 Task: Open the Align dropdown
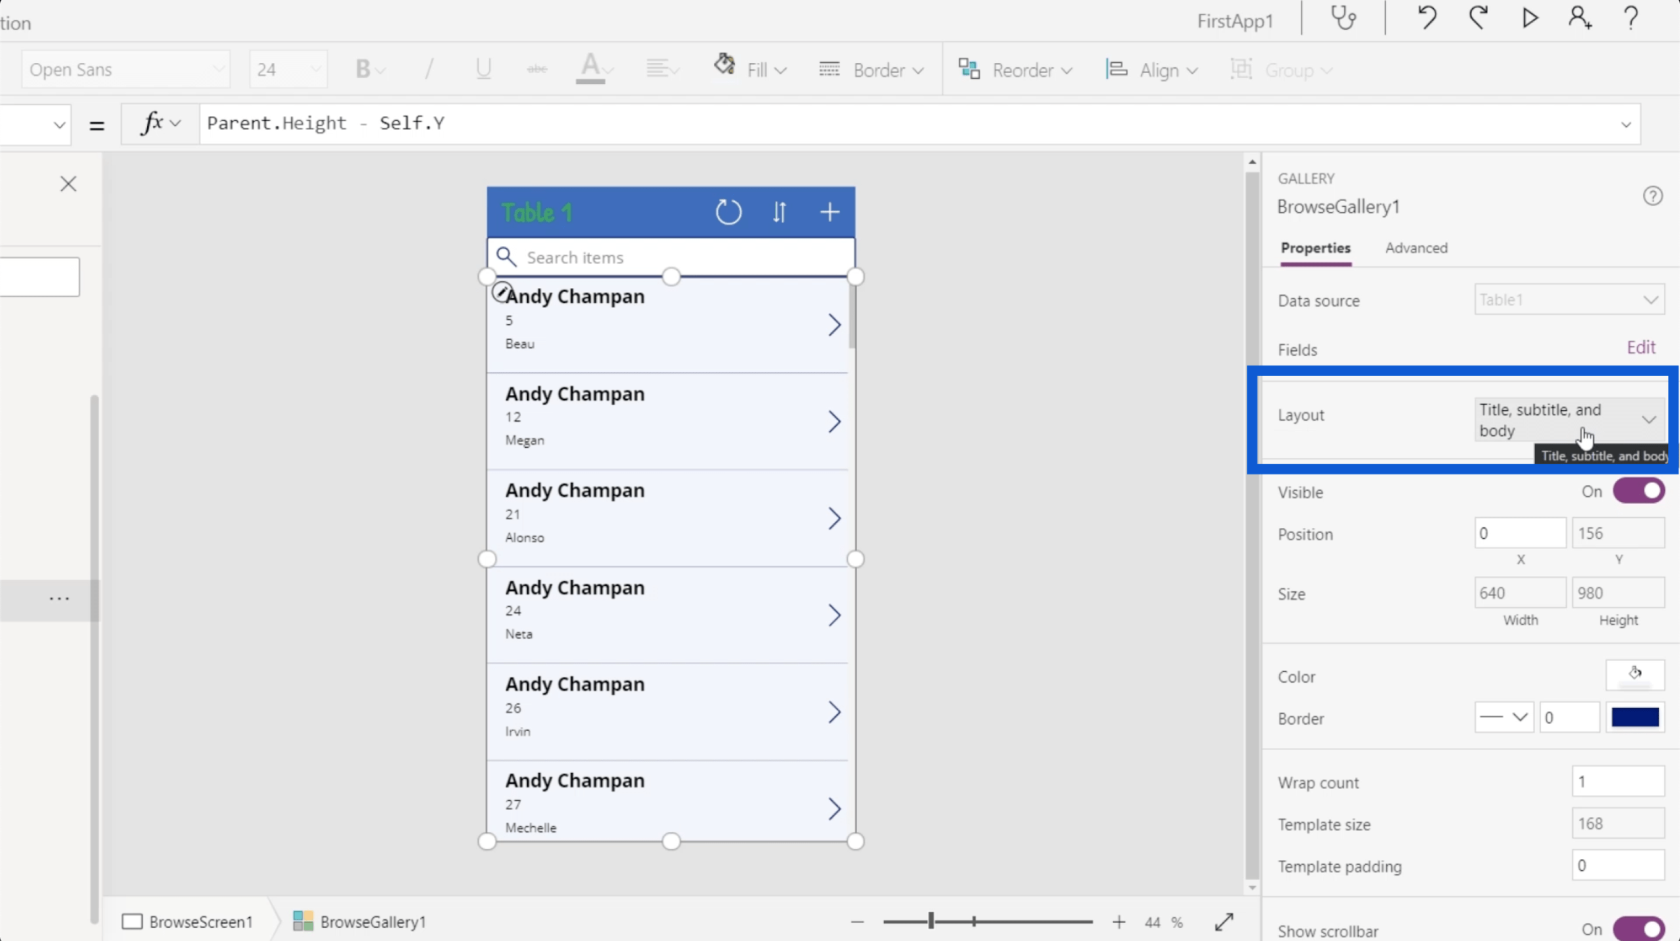(1152, 69)
